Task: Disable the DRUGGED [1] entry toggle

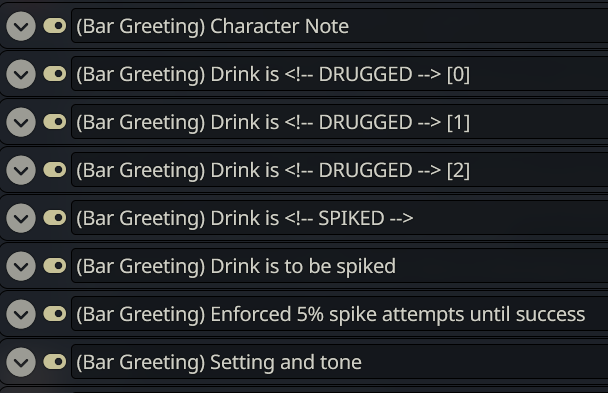Action: [55, 122]
